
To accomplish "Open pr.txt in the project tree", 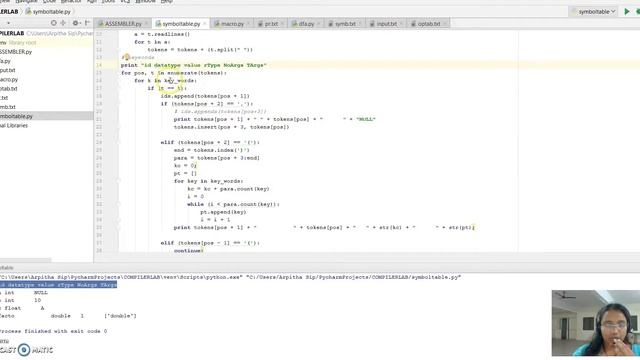I will (4, 98).
